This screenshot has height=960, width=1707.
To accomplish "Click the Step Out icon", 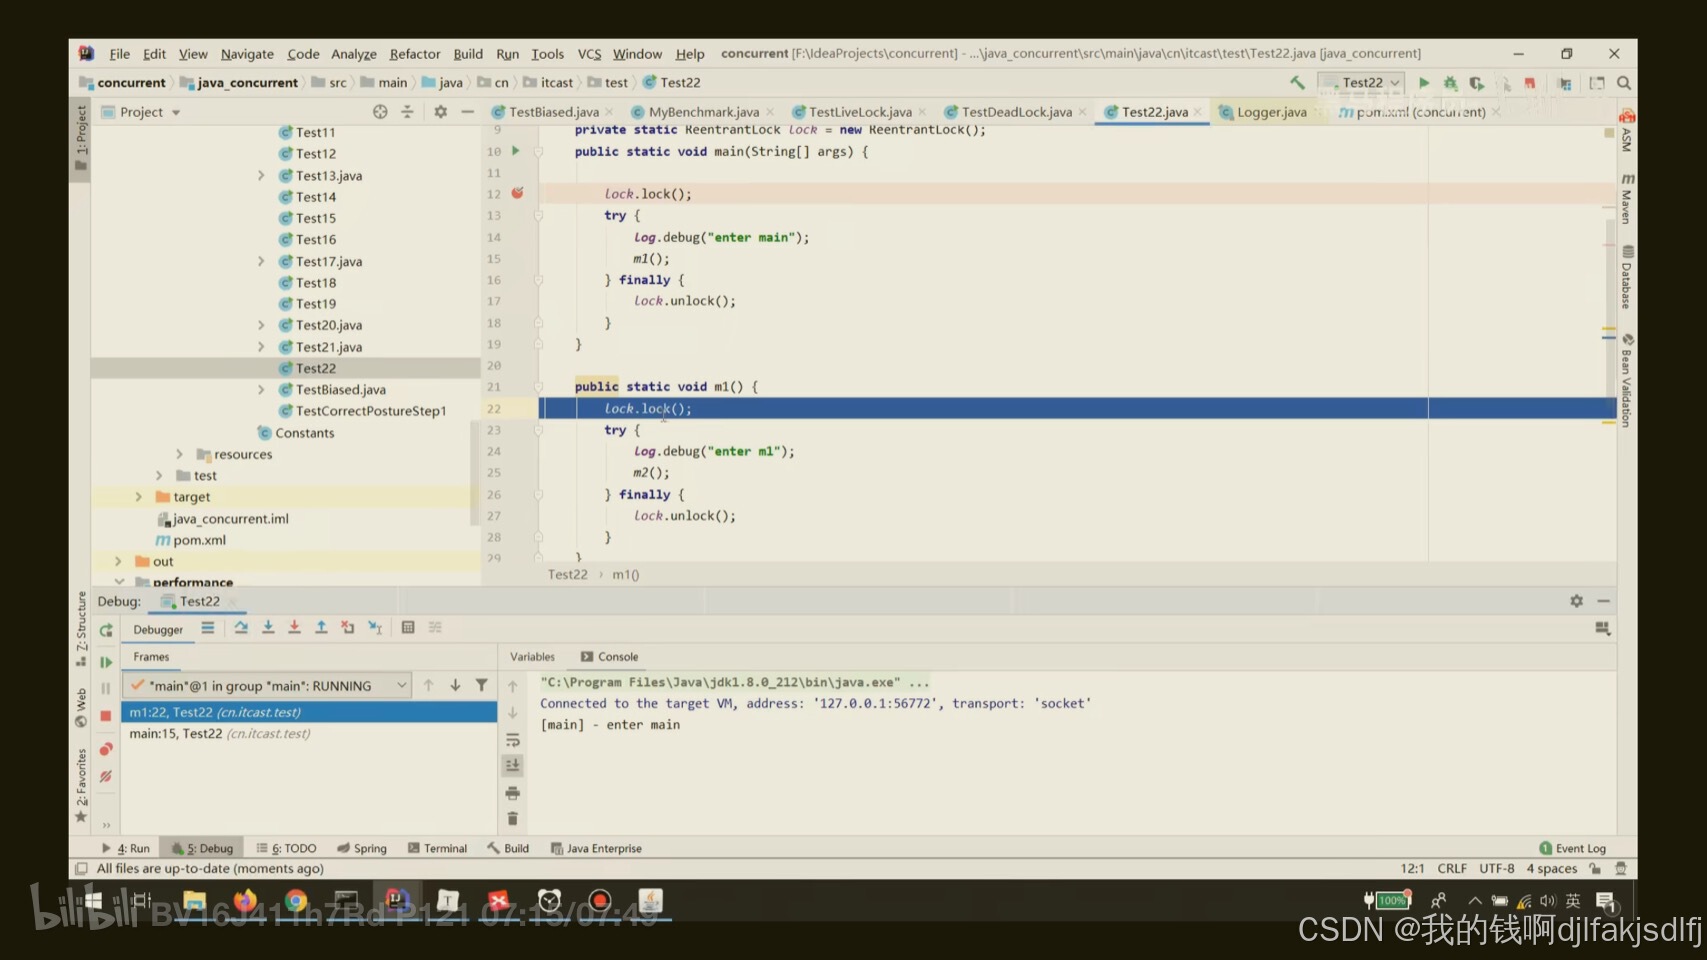I will [321, 627].
